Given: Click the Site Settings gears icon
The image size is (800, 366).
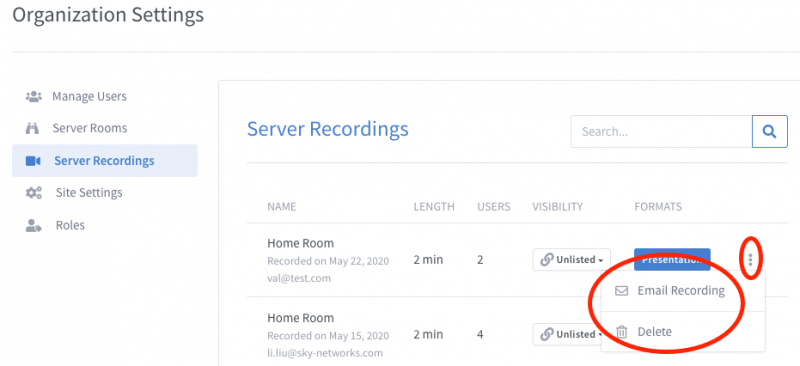Looking at the screenshot, I should [x=34, y=193].
